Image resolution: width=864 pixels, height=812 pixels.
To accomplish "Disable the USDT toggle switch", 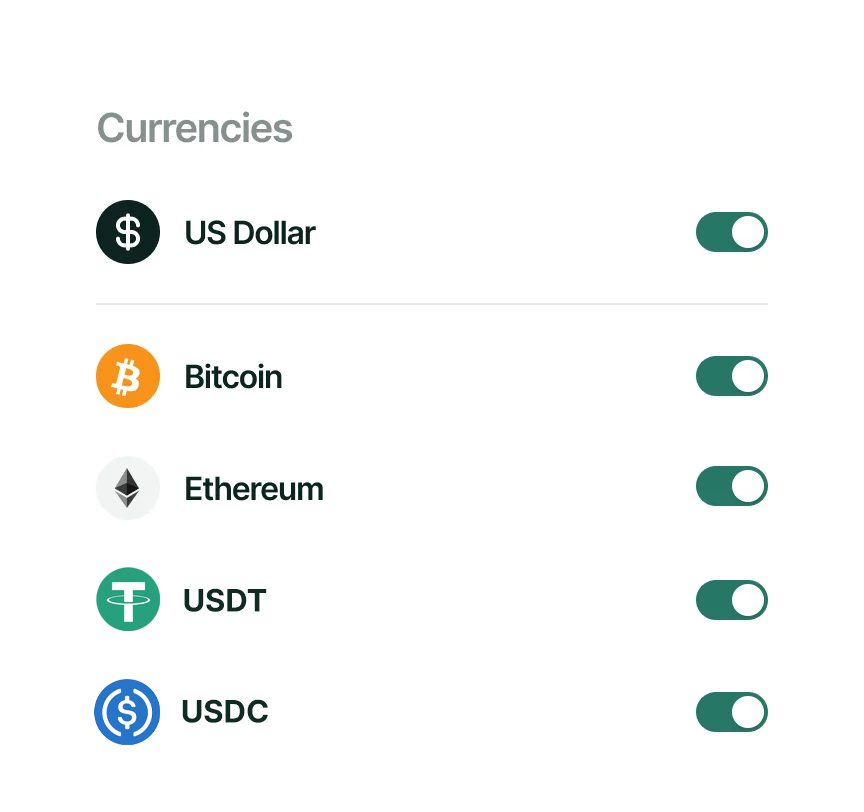I will (731, 600).
